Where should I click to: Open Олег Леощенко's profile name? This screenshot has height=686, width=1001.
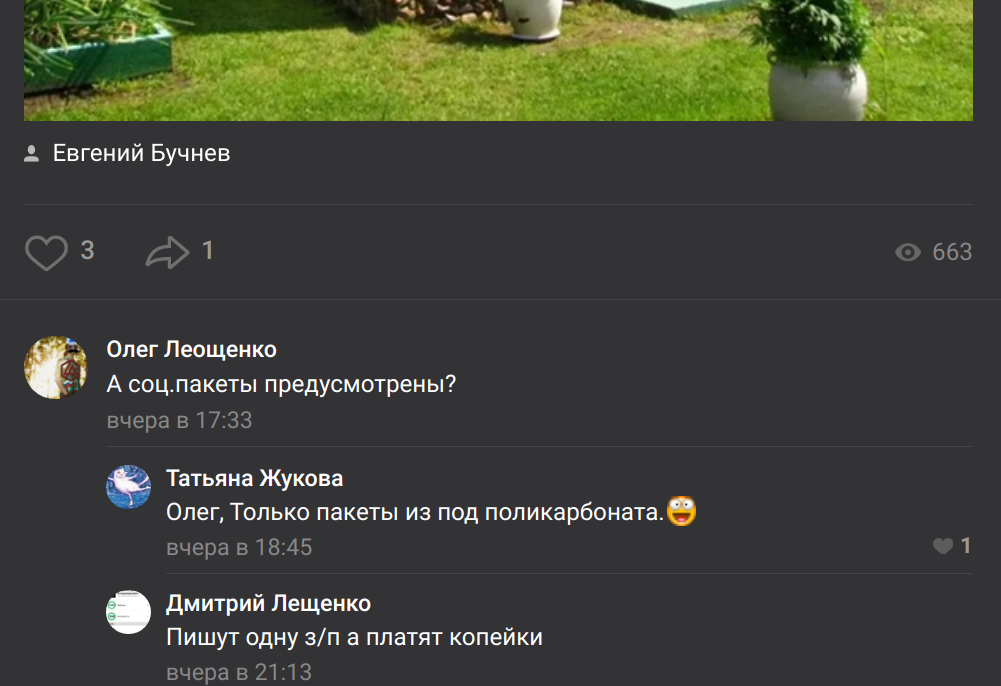(x=192, y=349)
